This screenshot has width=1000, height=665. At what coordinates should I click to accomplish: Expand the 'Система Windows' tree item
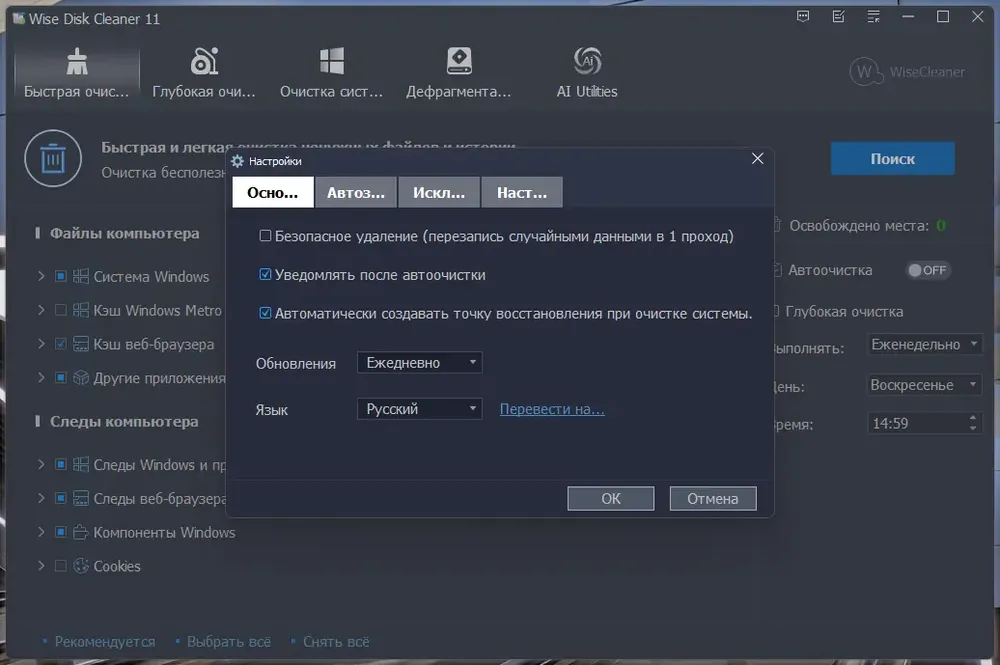(41, 277)
